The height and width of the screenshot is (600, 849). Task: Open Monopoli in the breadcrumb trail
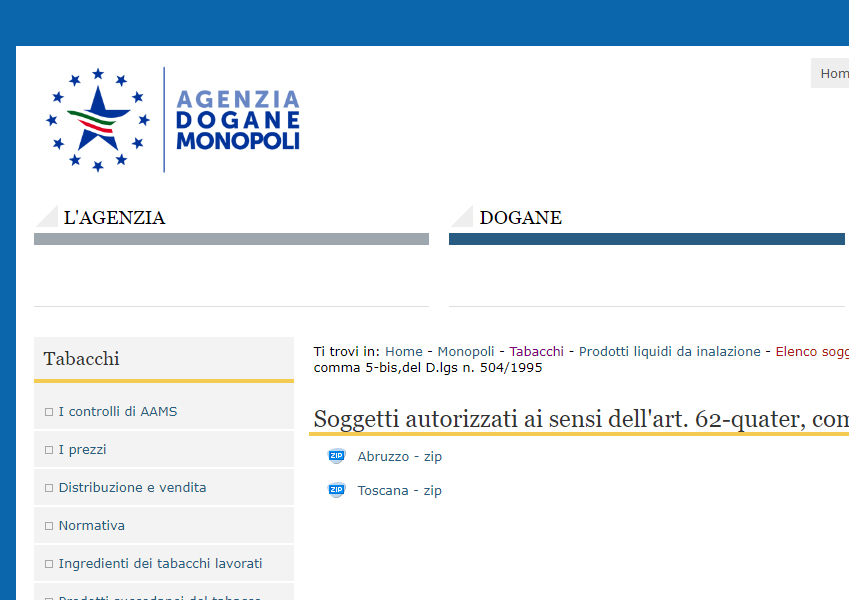coord(466,351)
